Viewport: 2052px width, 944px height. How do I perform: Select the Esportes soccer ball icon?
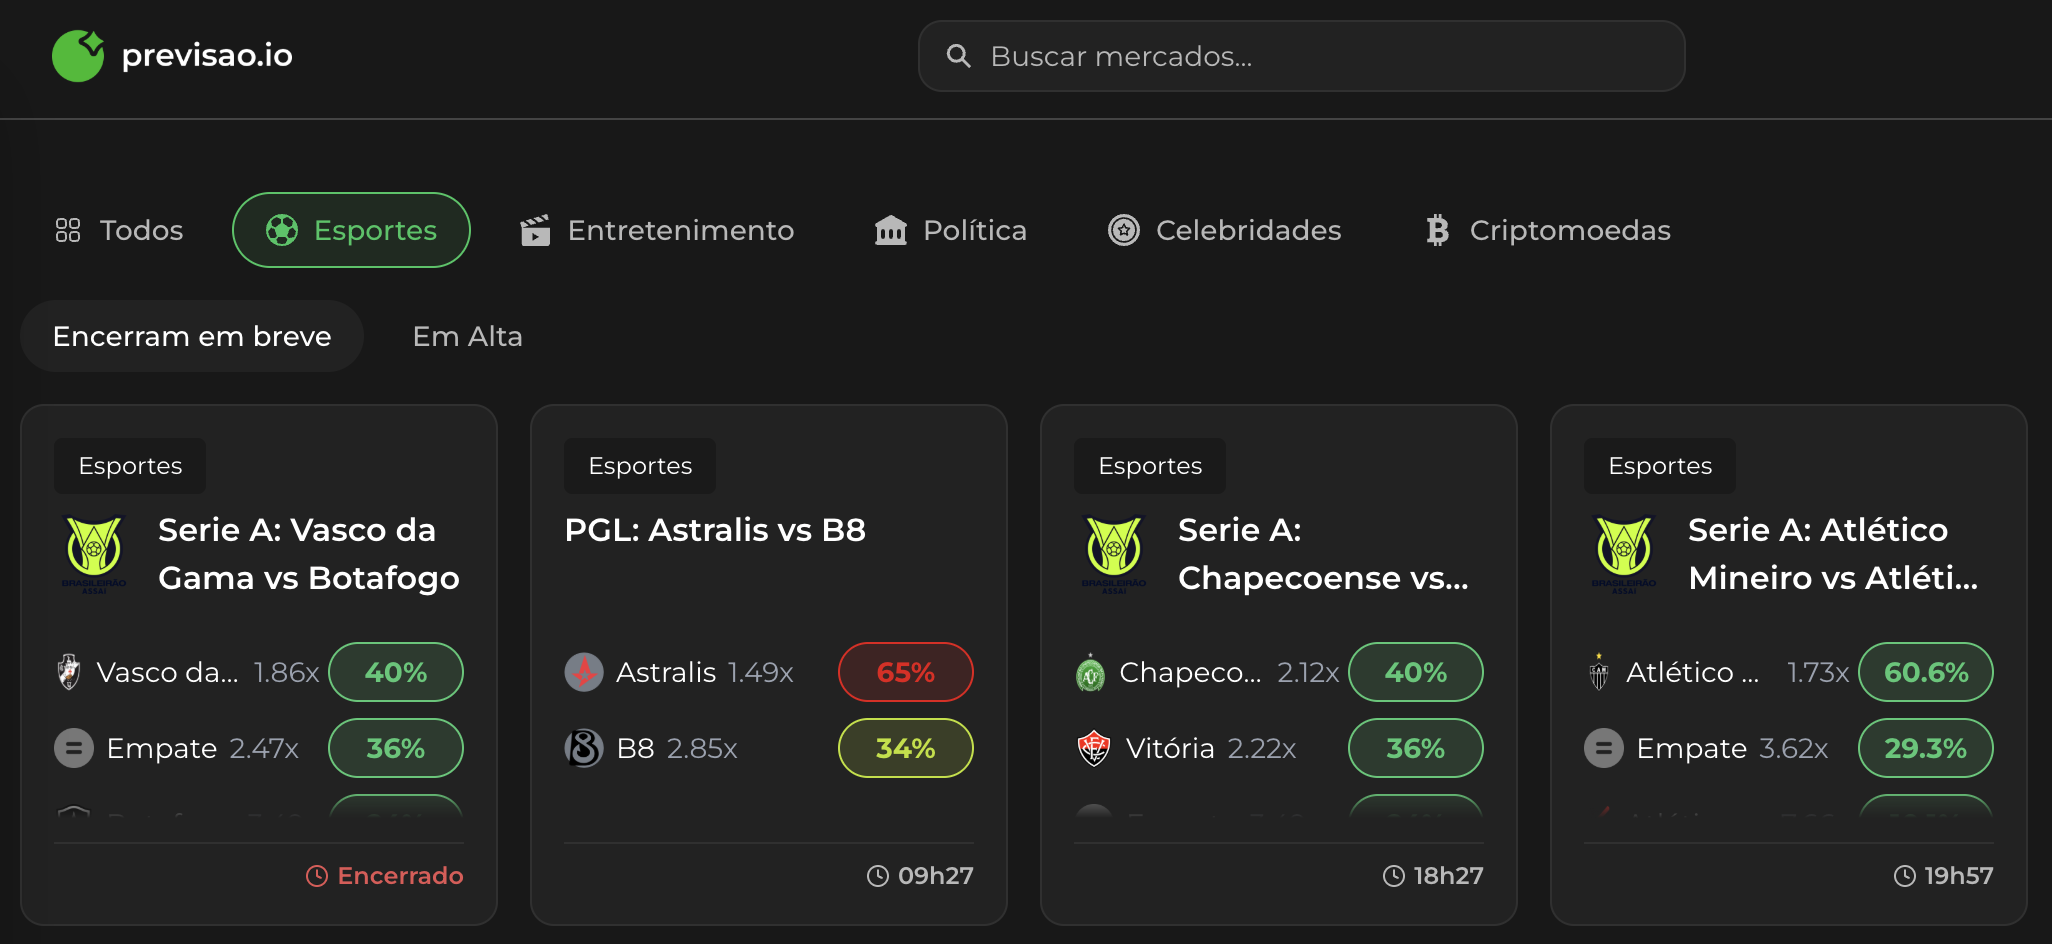coord(281,229)
